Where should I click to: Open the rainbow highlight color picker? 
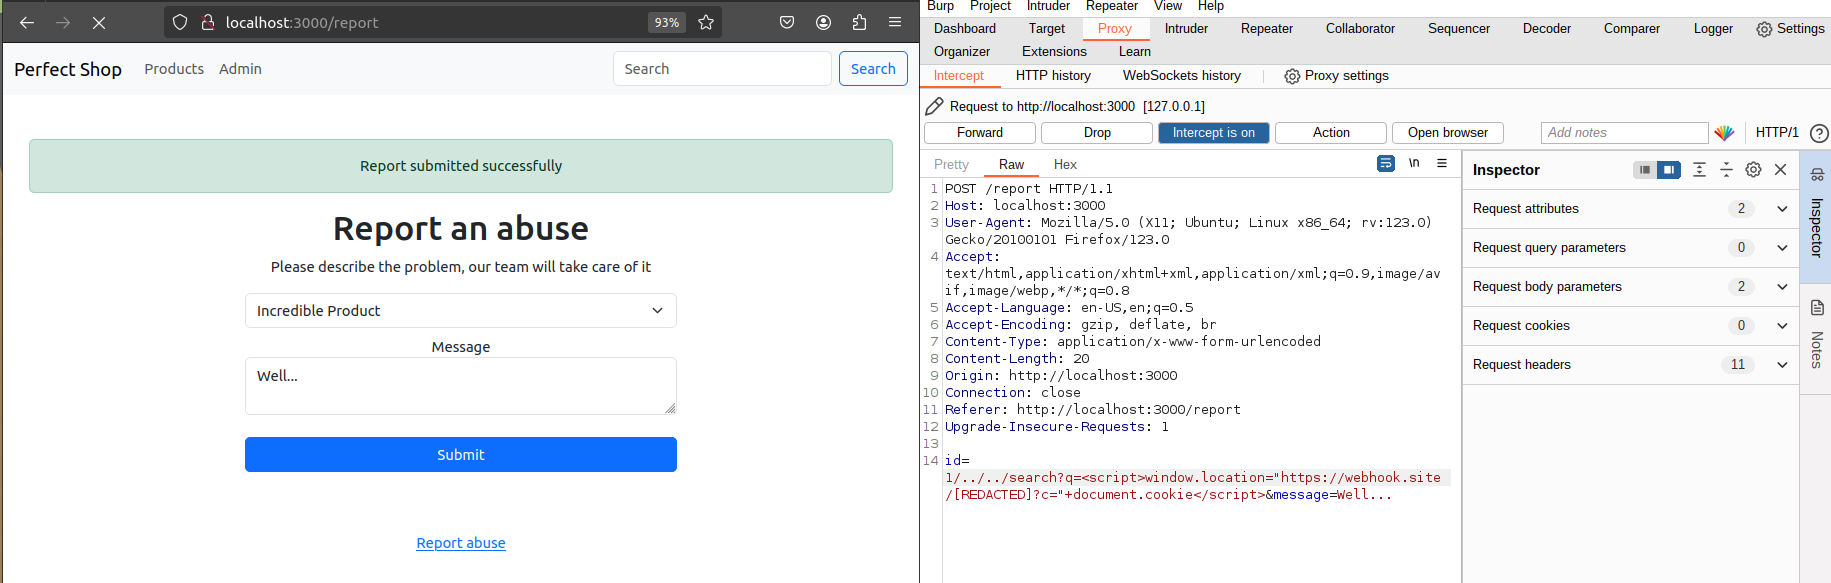pyautogui.click(x=1724, y=132)
